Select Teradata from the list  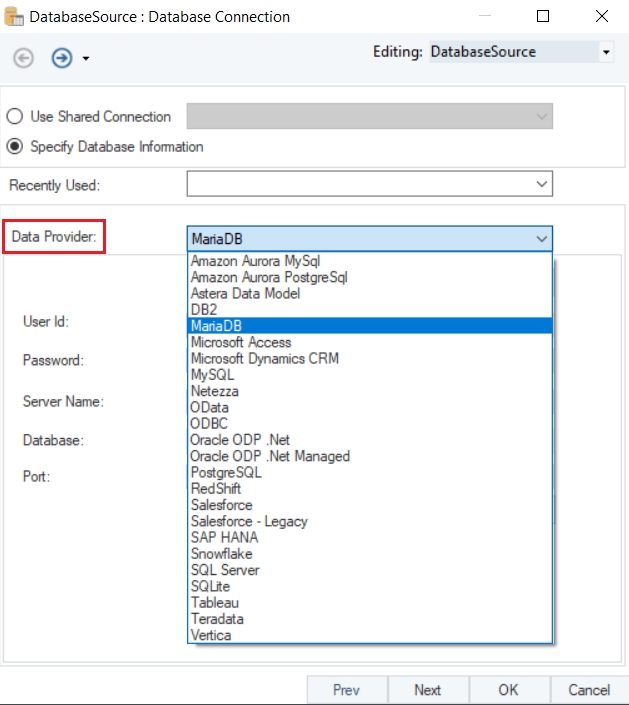click(x=370, y=619)
